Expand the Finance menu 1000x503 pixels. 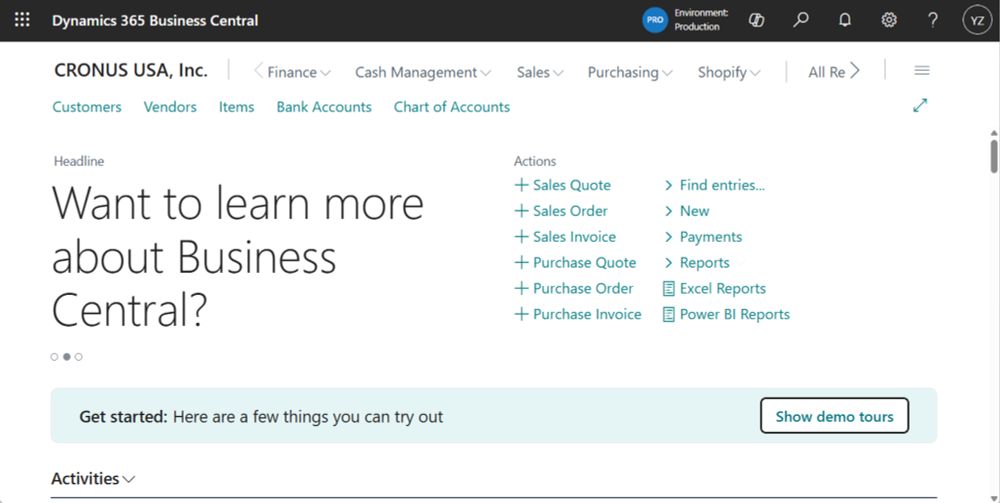coord(298,72)
